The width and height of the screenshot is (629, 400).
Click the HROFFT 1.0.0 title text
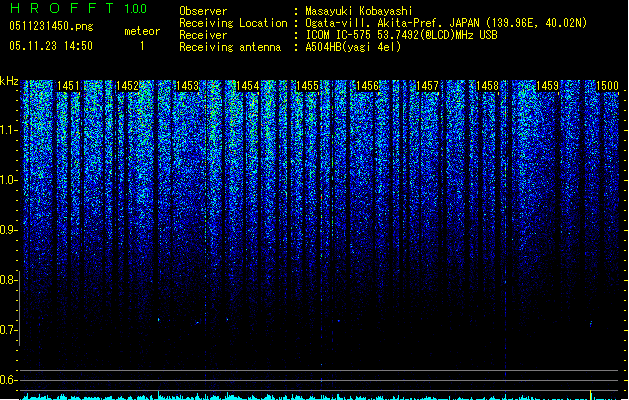78,8
